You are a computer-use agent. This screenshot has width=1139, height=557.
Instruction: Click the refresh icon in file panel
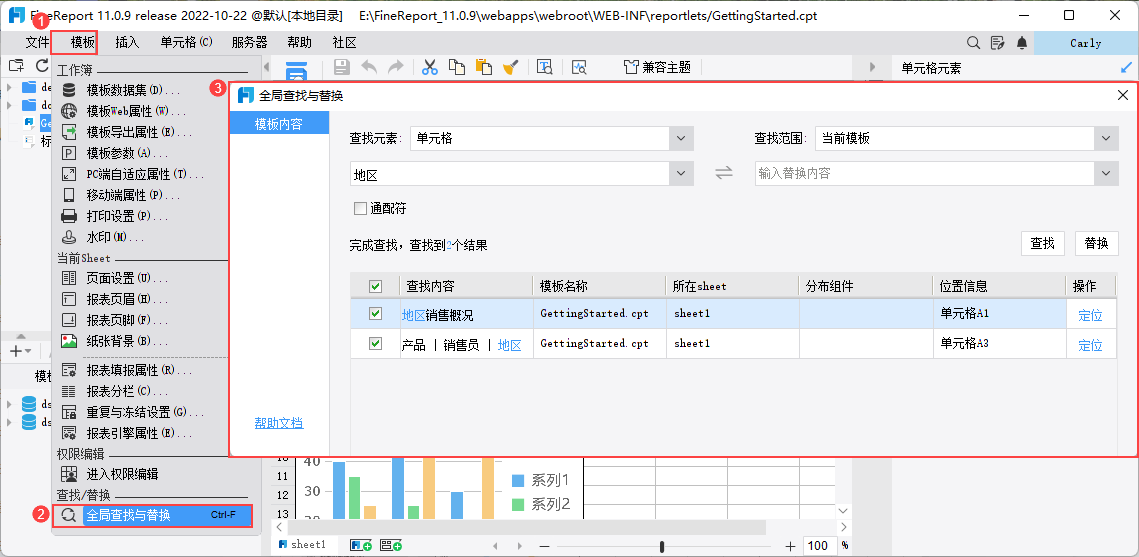coord(41,66)
